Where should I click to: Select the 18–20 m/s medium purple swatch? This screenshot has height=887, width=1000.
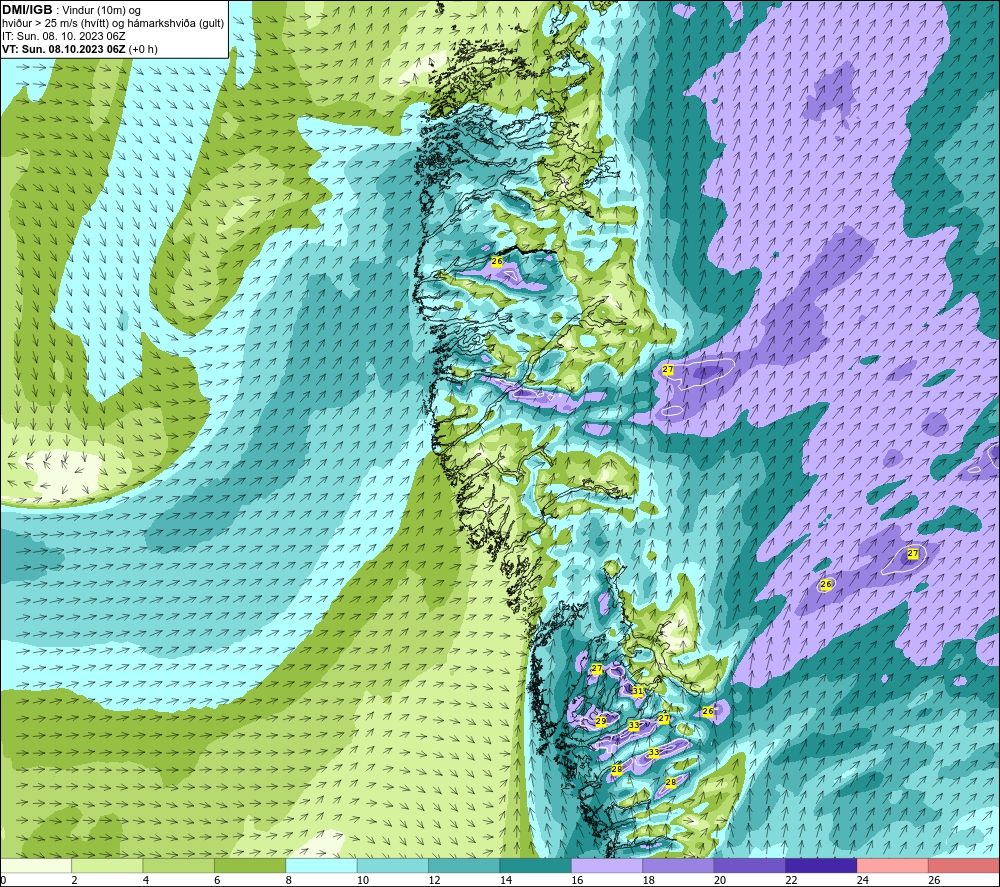tap(679, 865)
